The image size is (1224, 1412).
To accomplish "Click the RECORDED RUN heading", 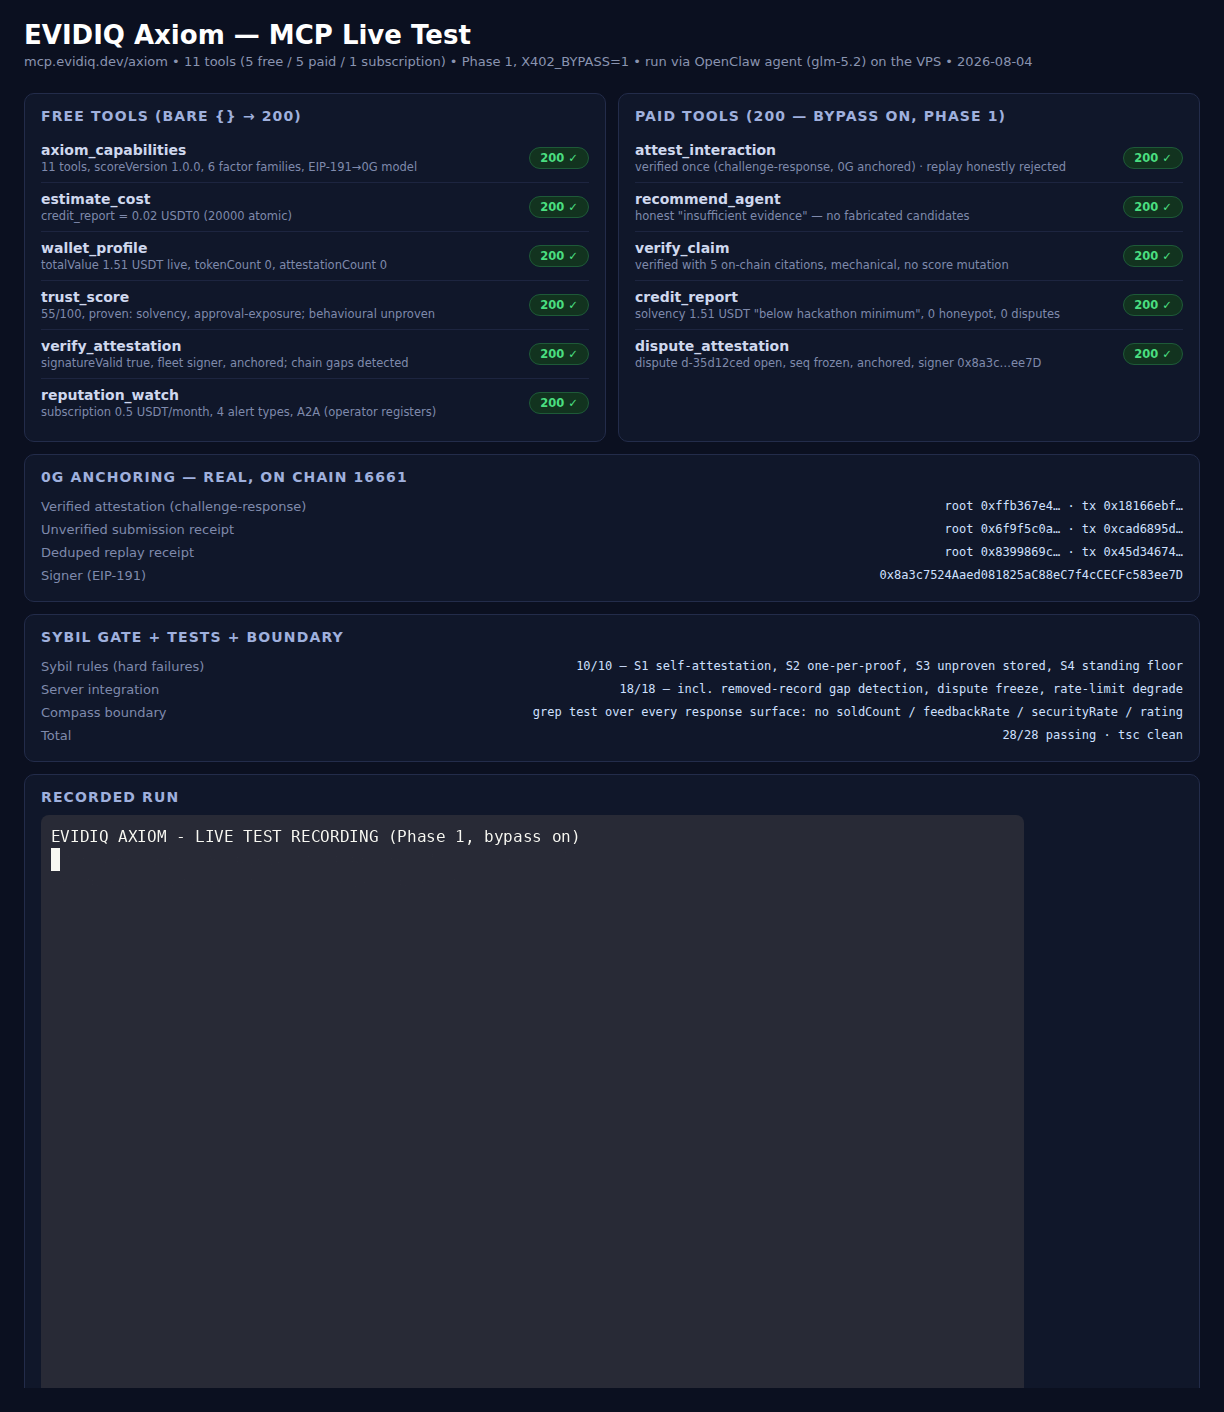I will click(x=110, y=797).
